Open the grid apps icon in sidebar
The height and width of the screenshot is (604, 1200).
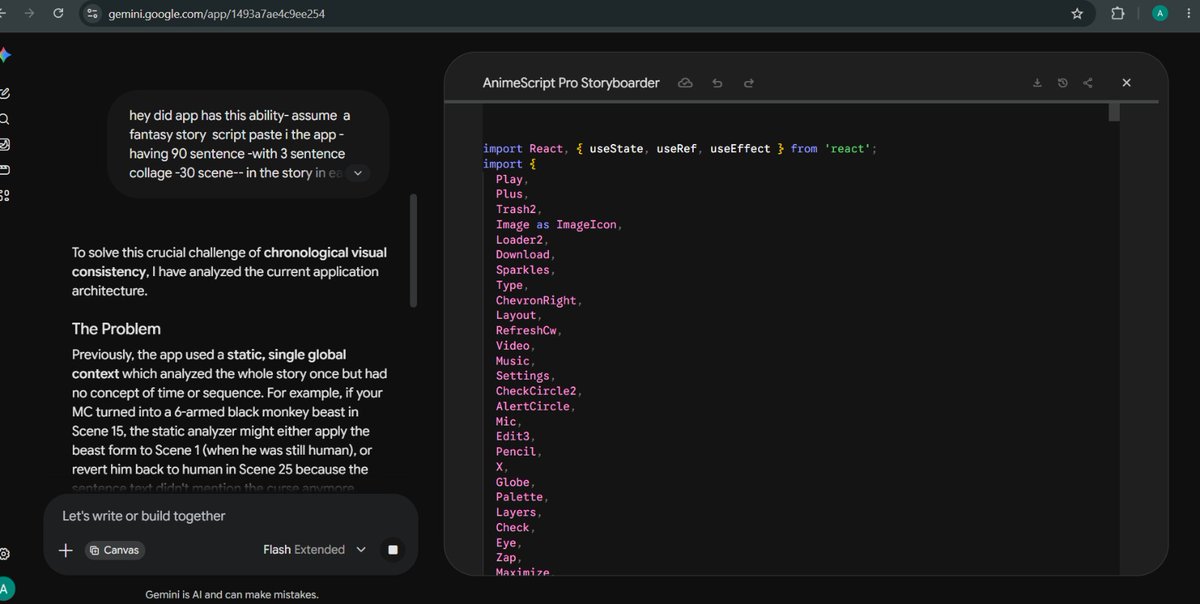point(4,195)
